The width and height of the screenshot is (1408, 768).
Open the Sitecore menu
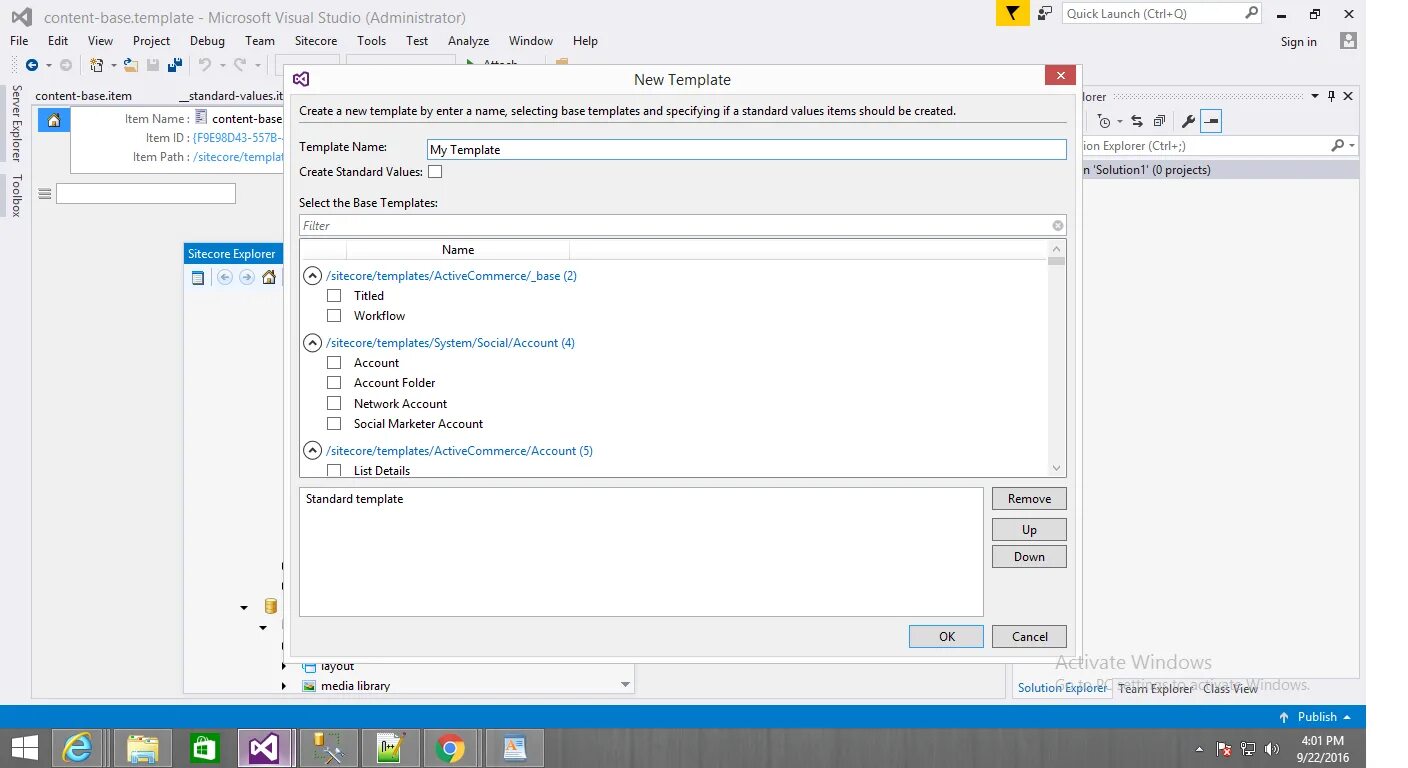pyautogui.click(x=316, y=41)
